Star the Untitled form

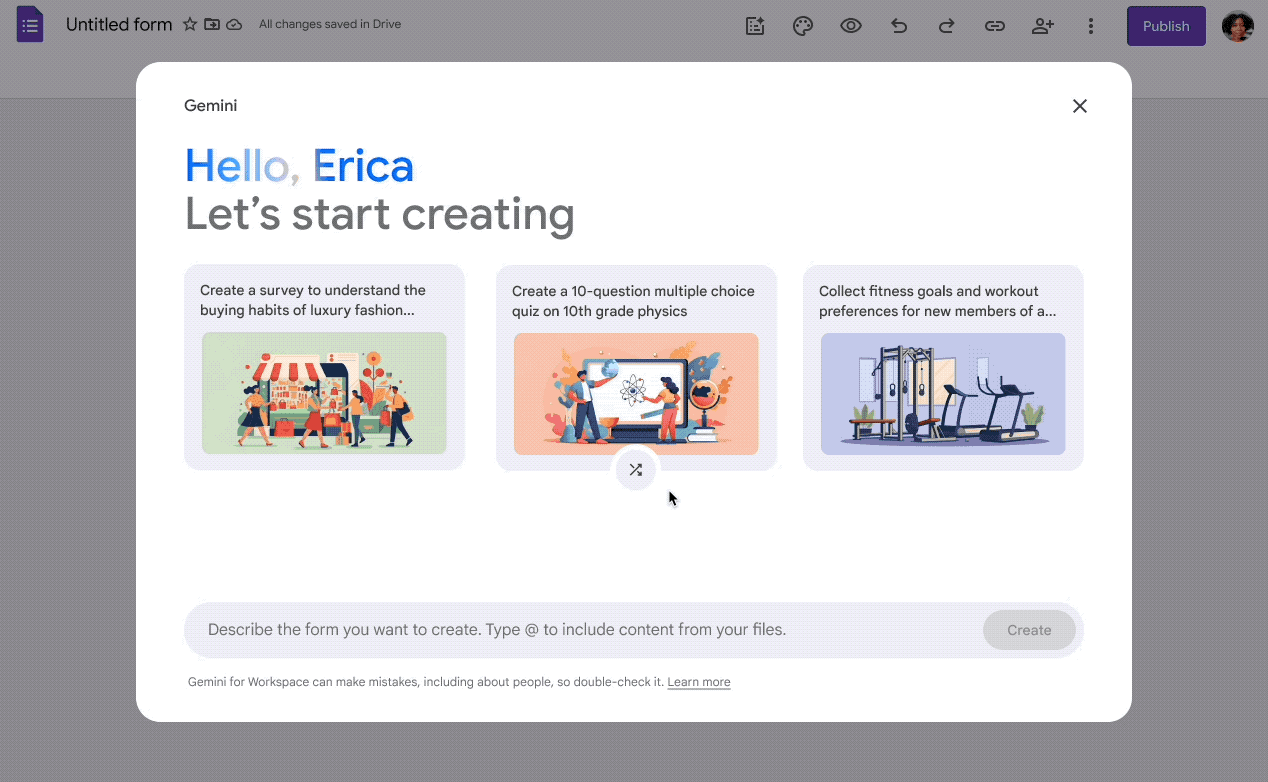pyautogui.click(x=190, y=24)
